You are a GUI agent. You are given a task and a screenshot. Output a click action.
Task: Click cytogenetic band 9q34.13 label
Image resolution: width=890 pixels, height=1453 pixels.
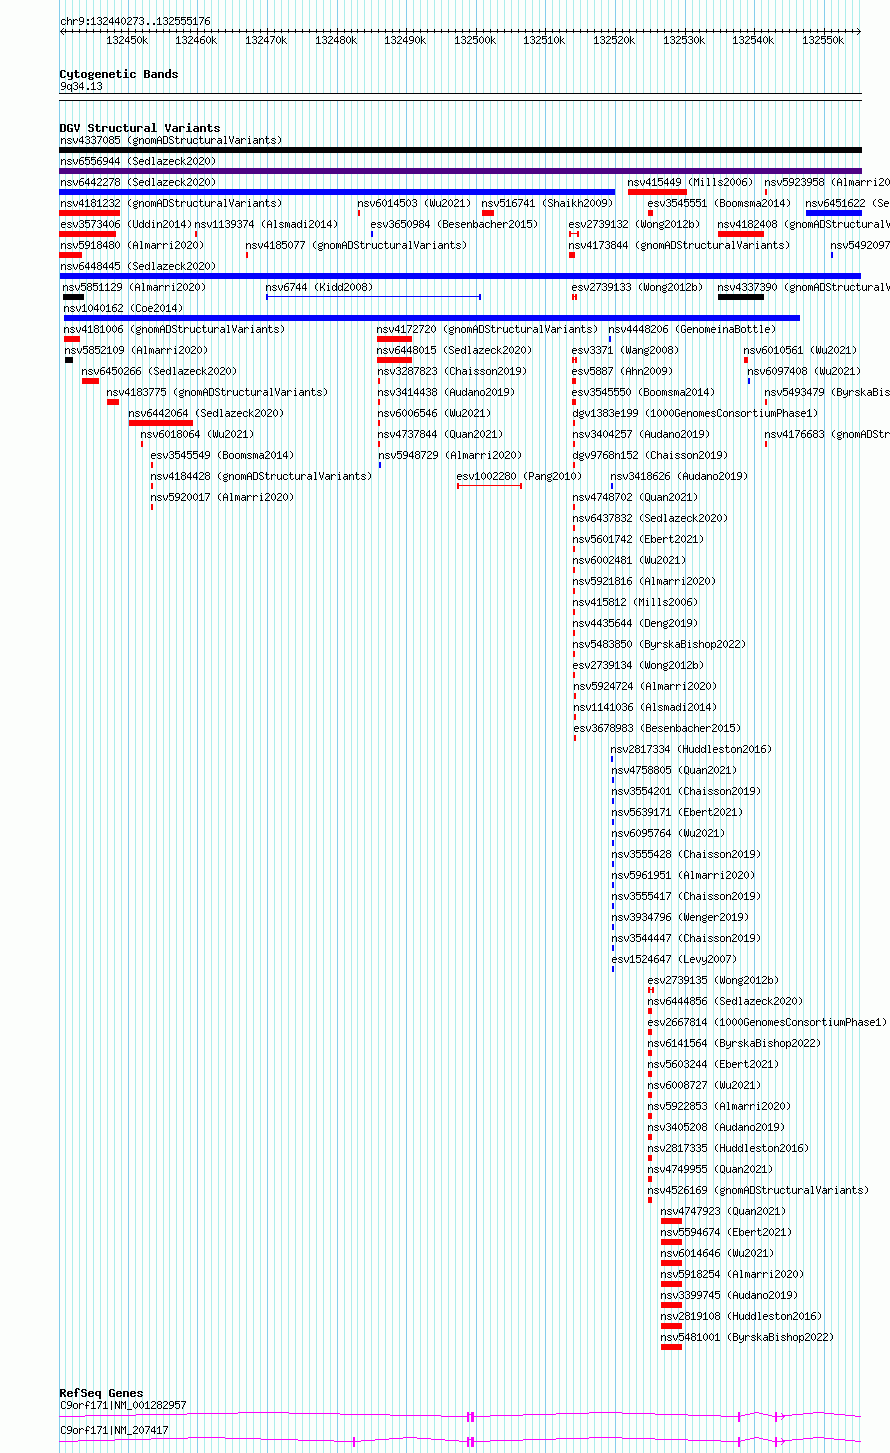[81, 86]
